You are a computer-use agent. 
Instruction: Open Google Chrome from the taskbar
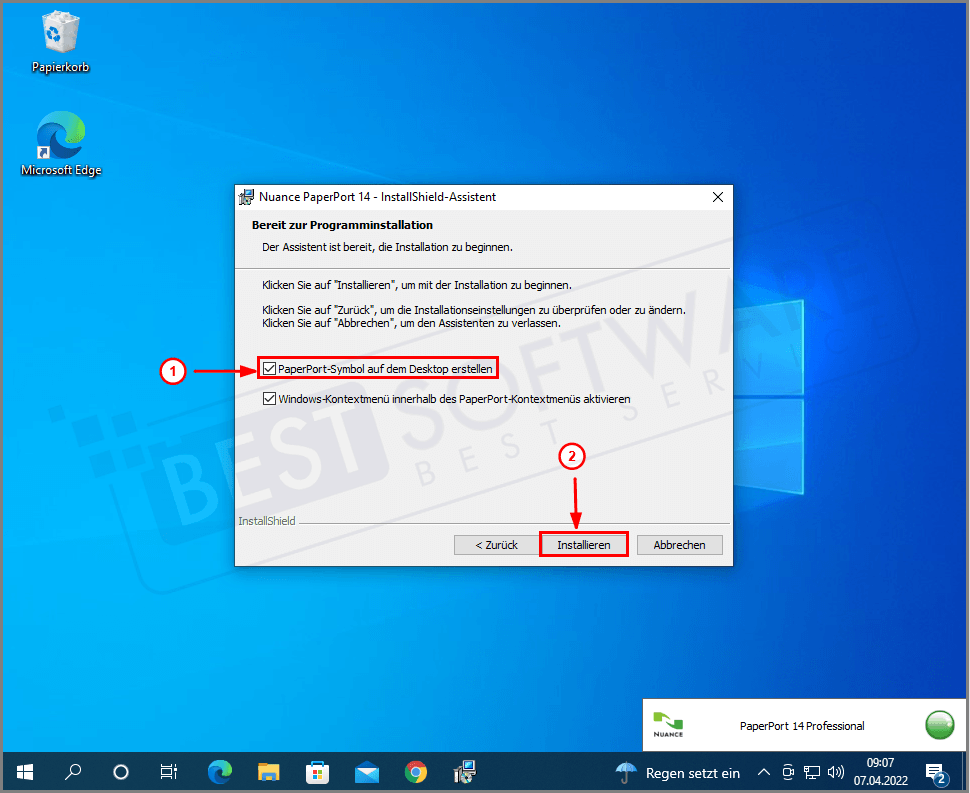point(416,772)
